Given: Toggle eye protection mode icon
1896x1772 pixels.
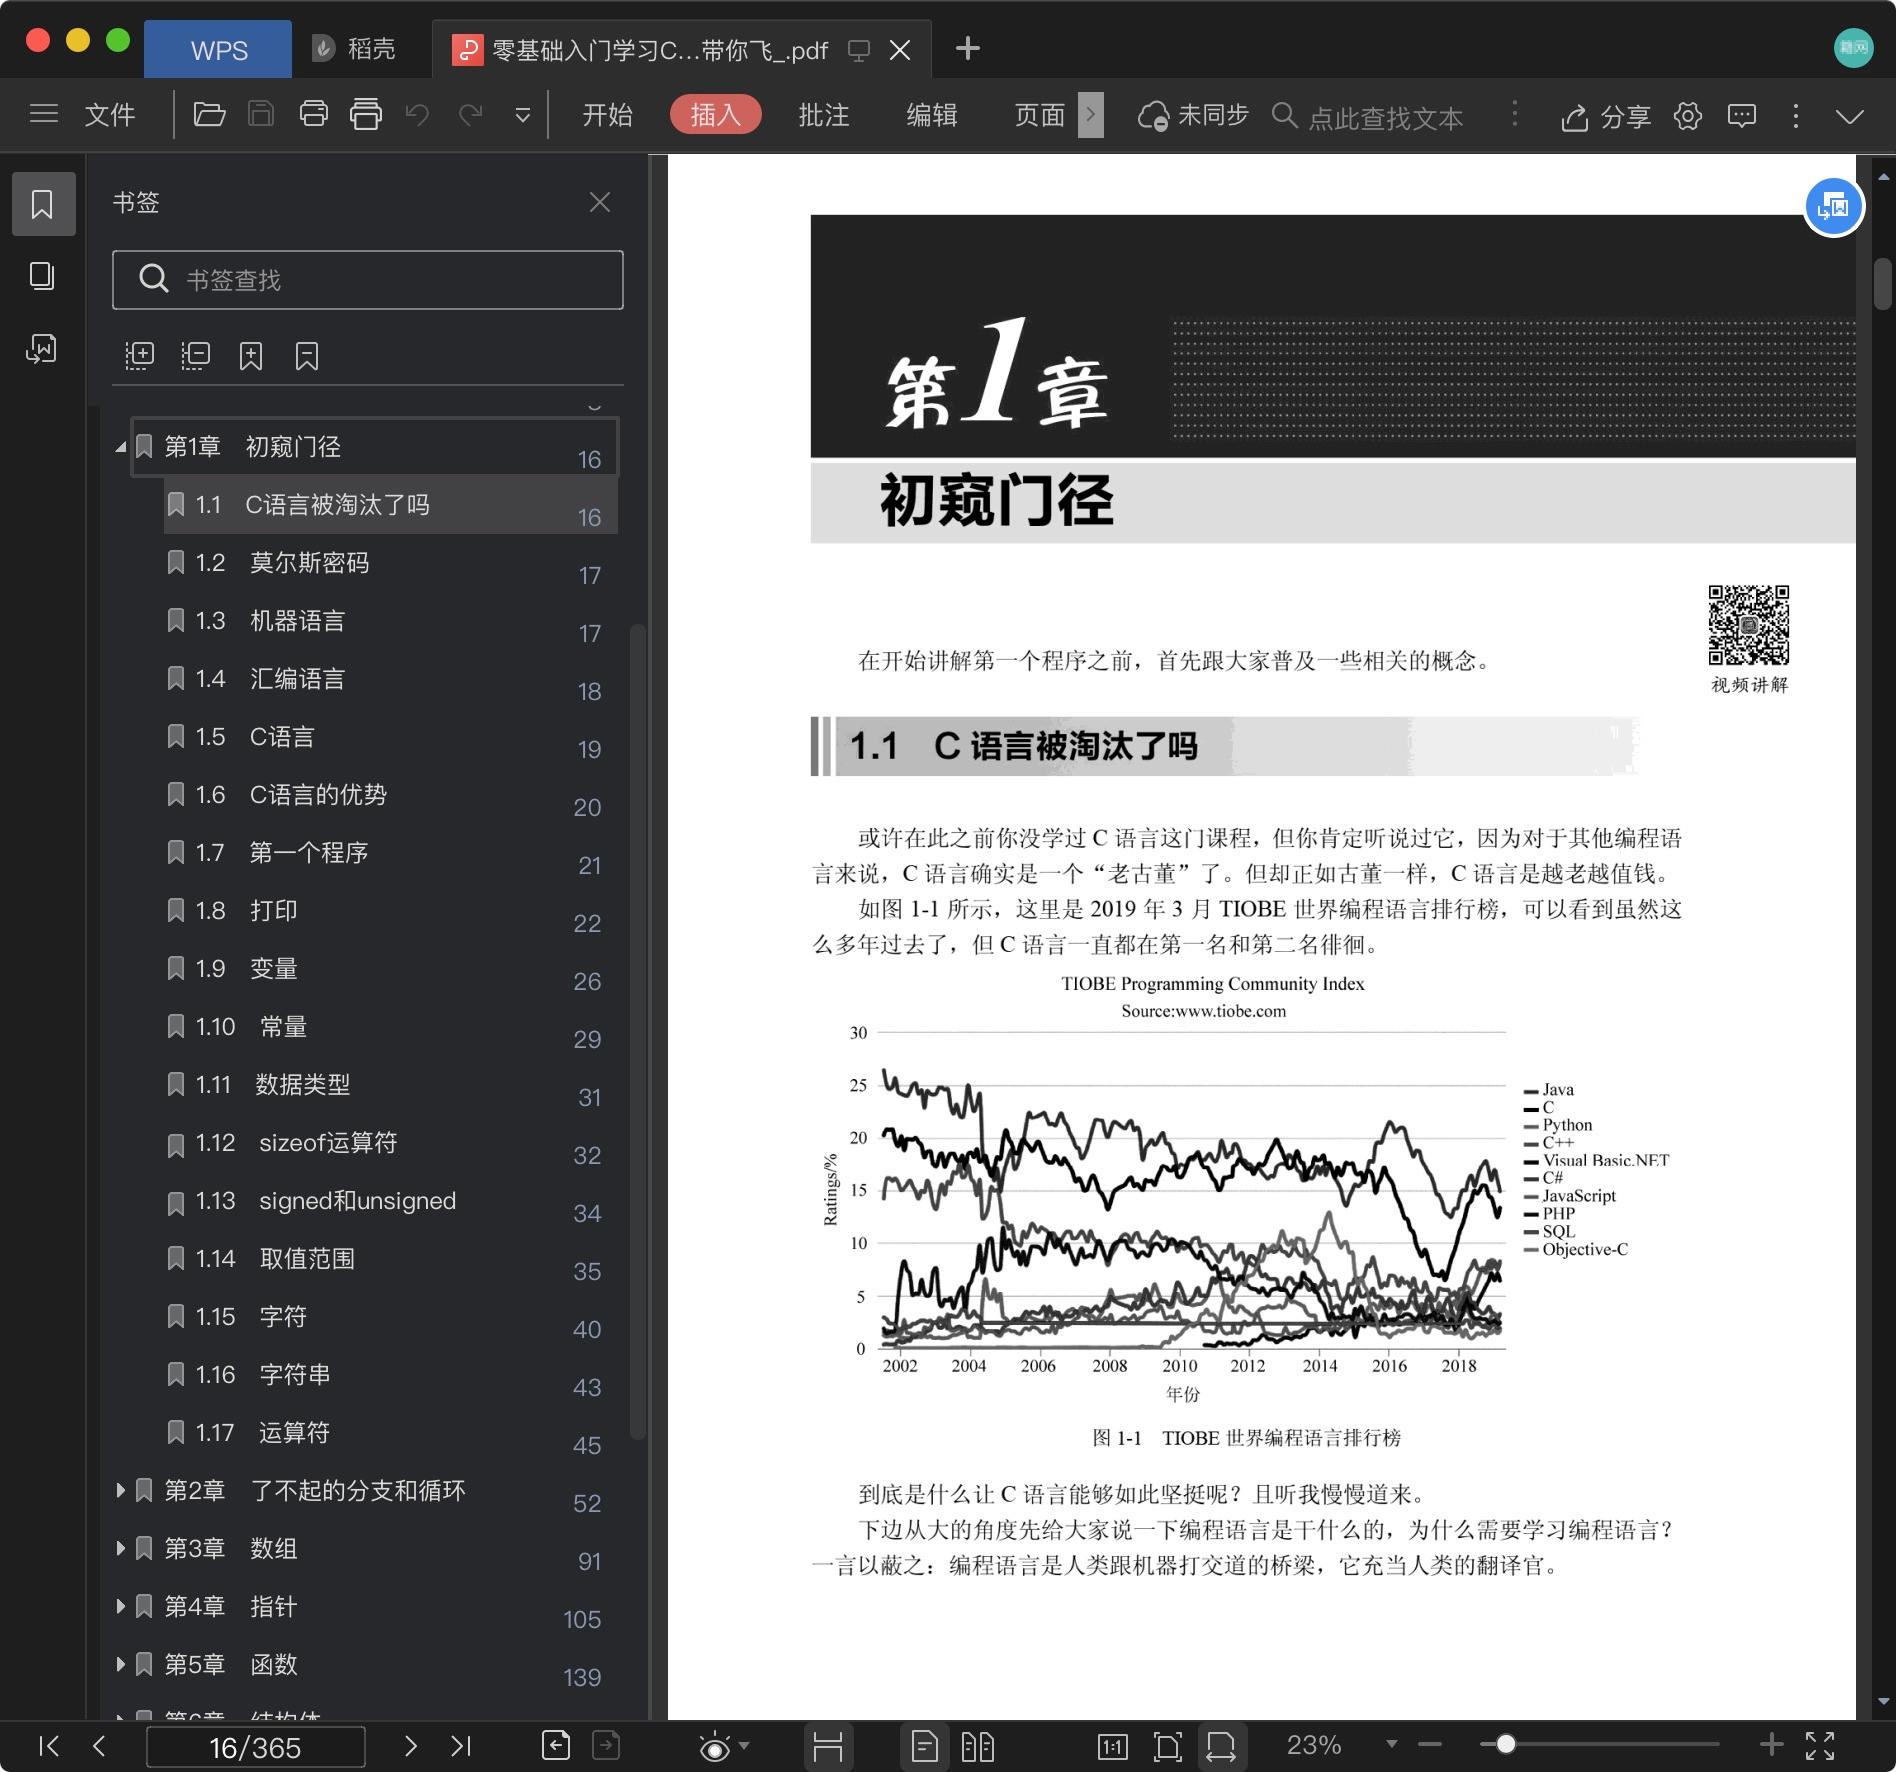Looking at the screenshot, I should (714, 1747).
